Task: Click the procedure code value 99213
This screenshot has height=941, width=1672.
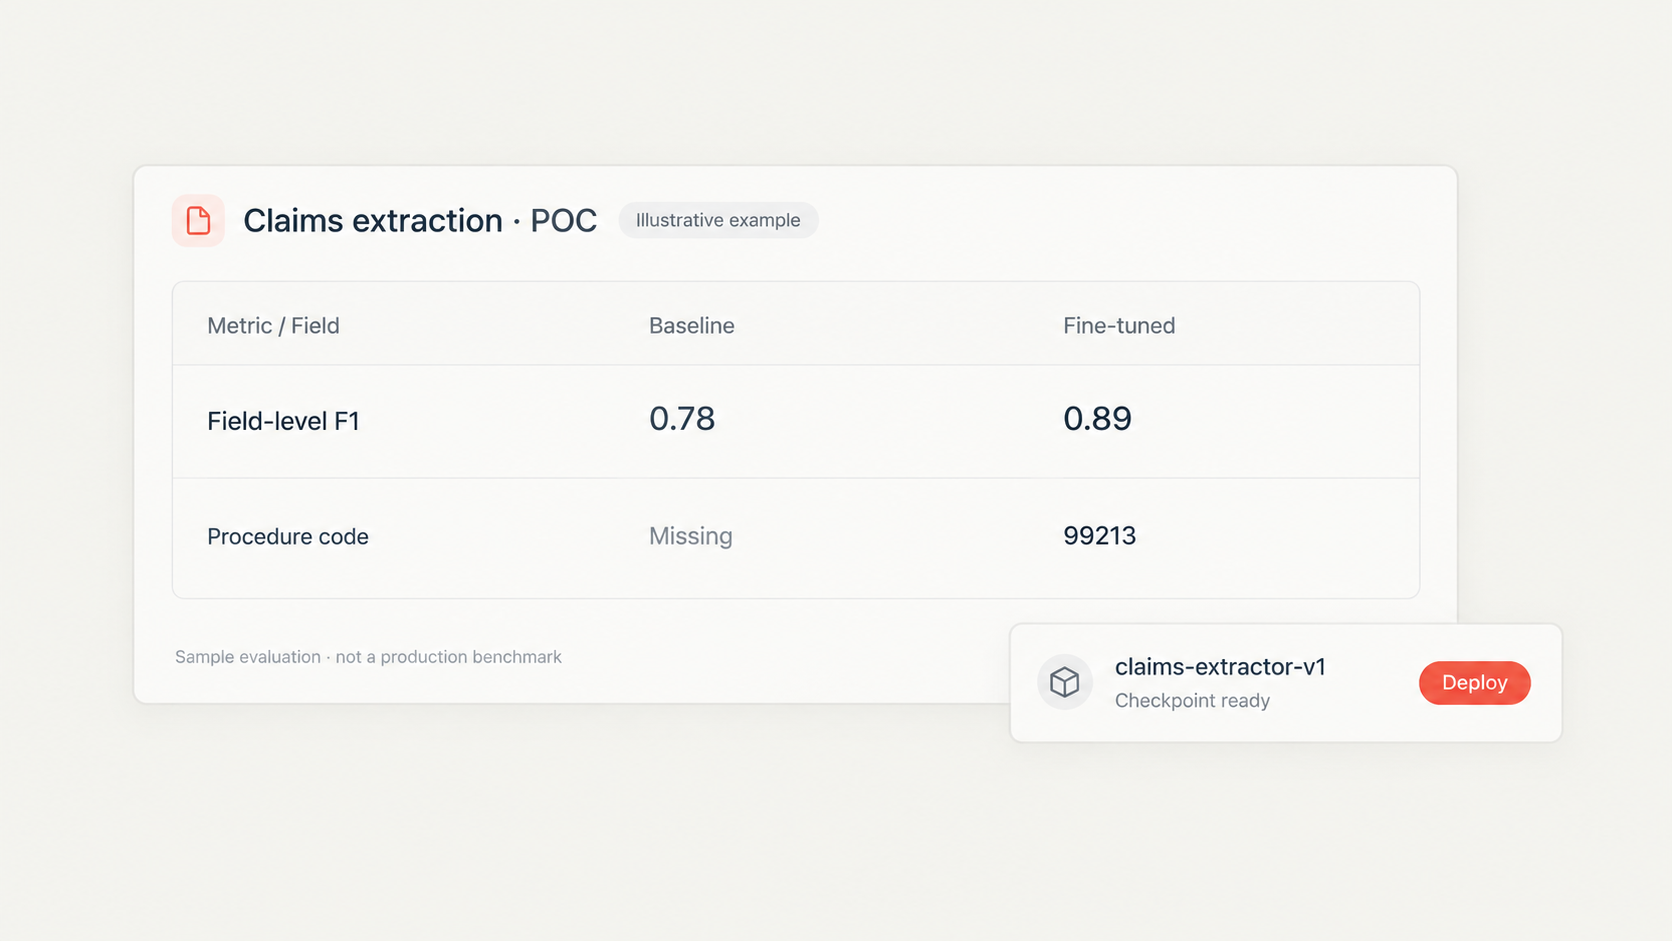Action: (1099, 536)
